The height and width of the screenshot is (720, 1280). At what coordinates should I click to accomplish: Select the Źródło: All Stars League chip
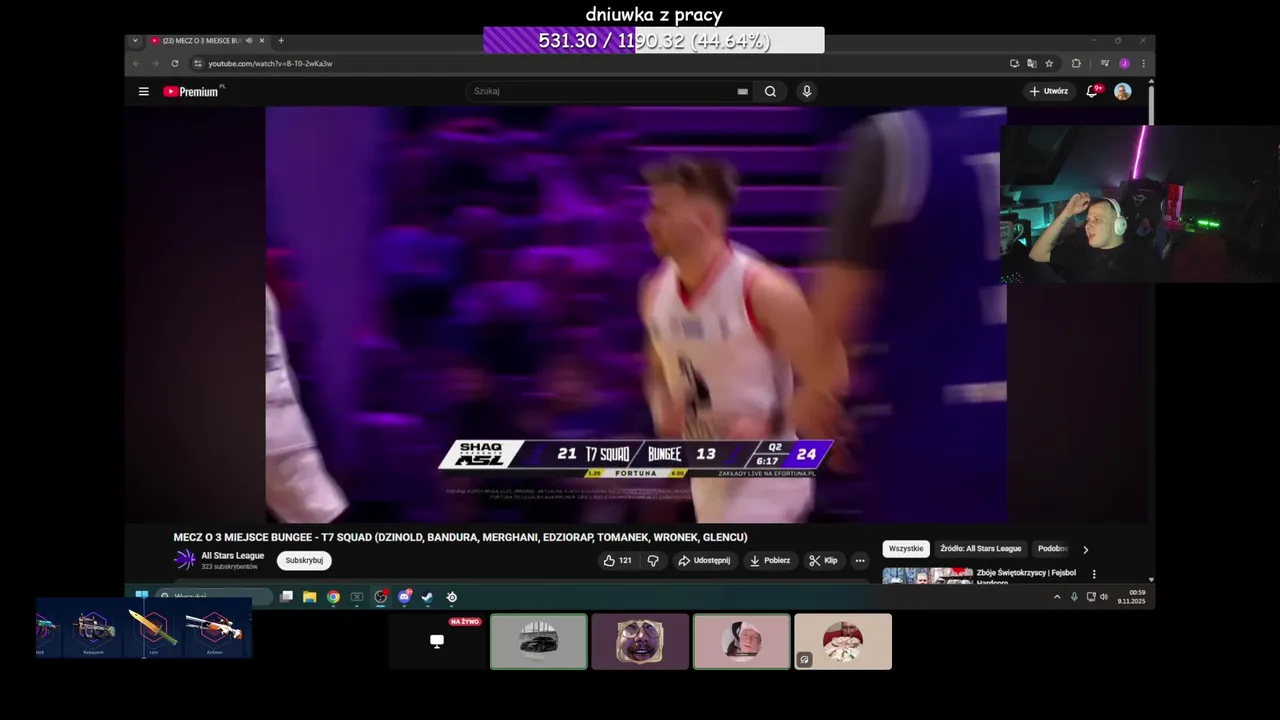pyautogui.click(x=981, y=549)
